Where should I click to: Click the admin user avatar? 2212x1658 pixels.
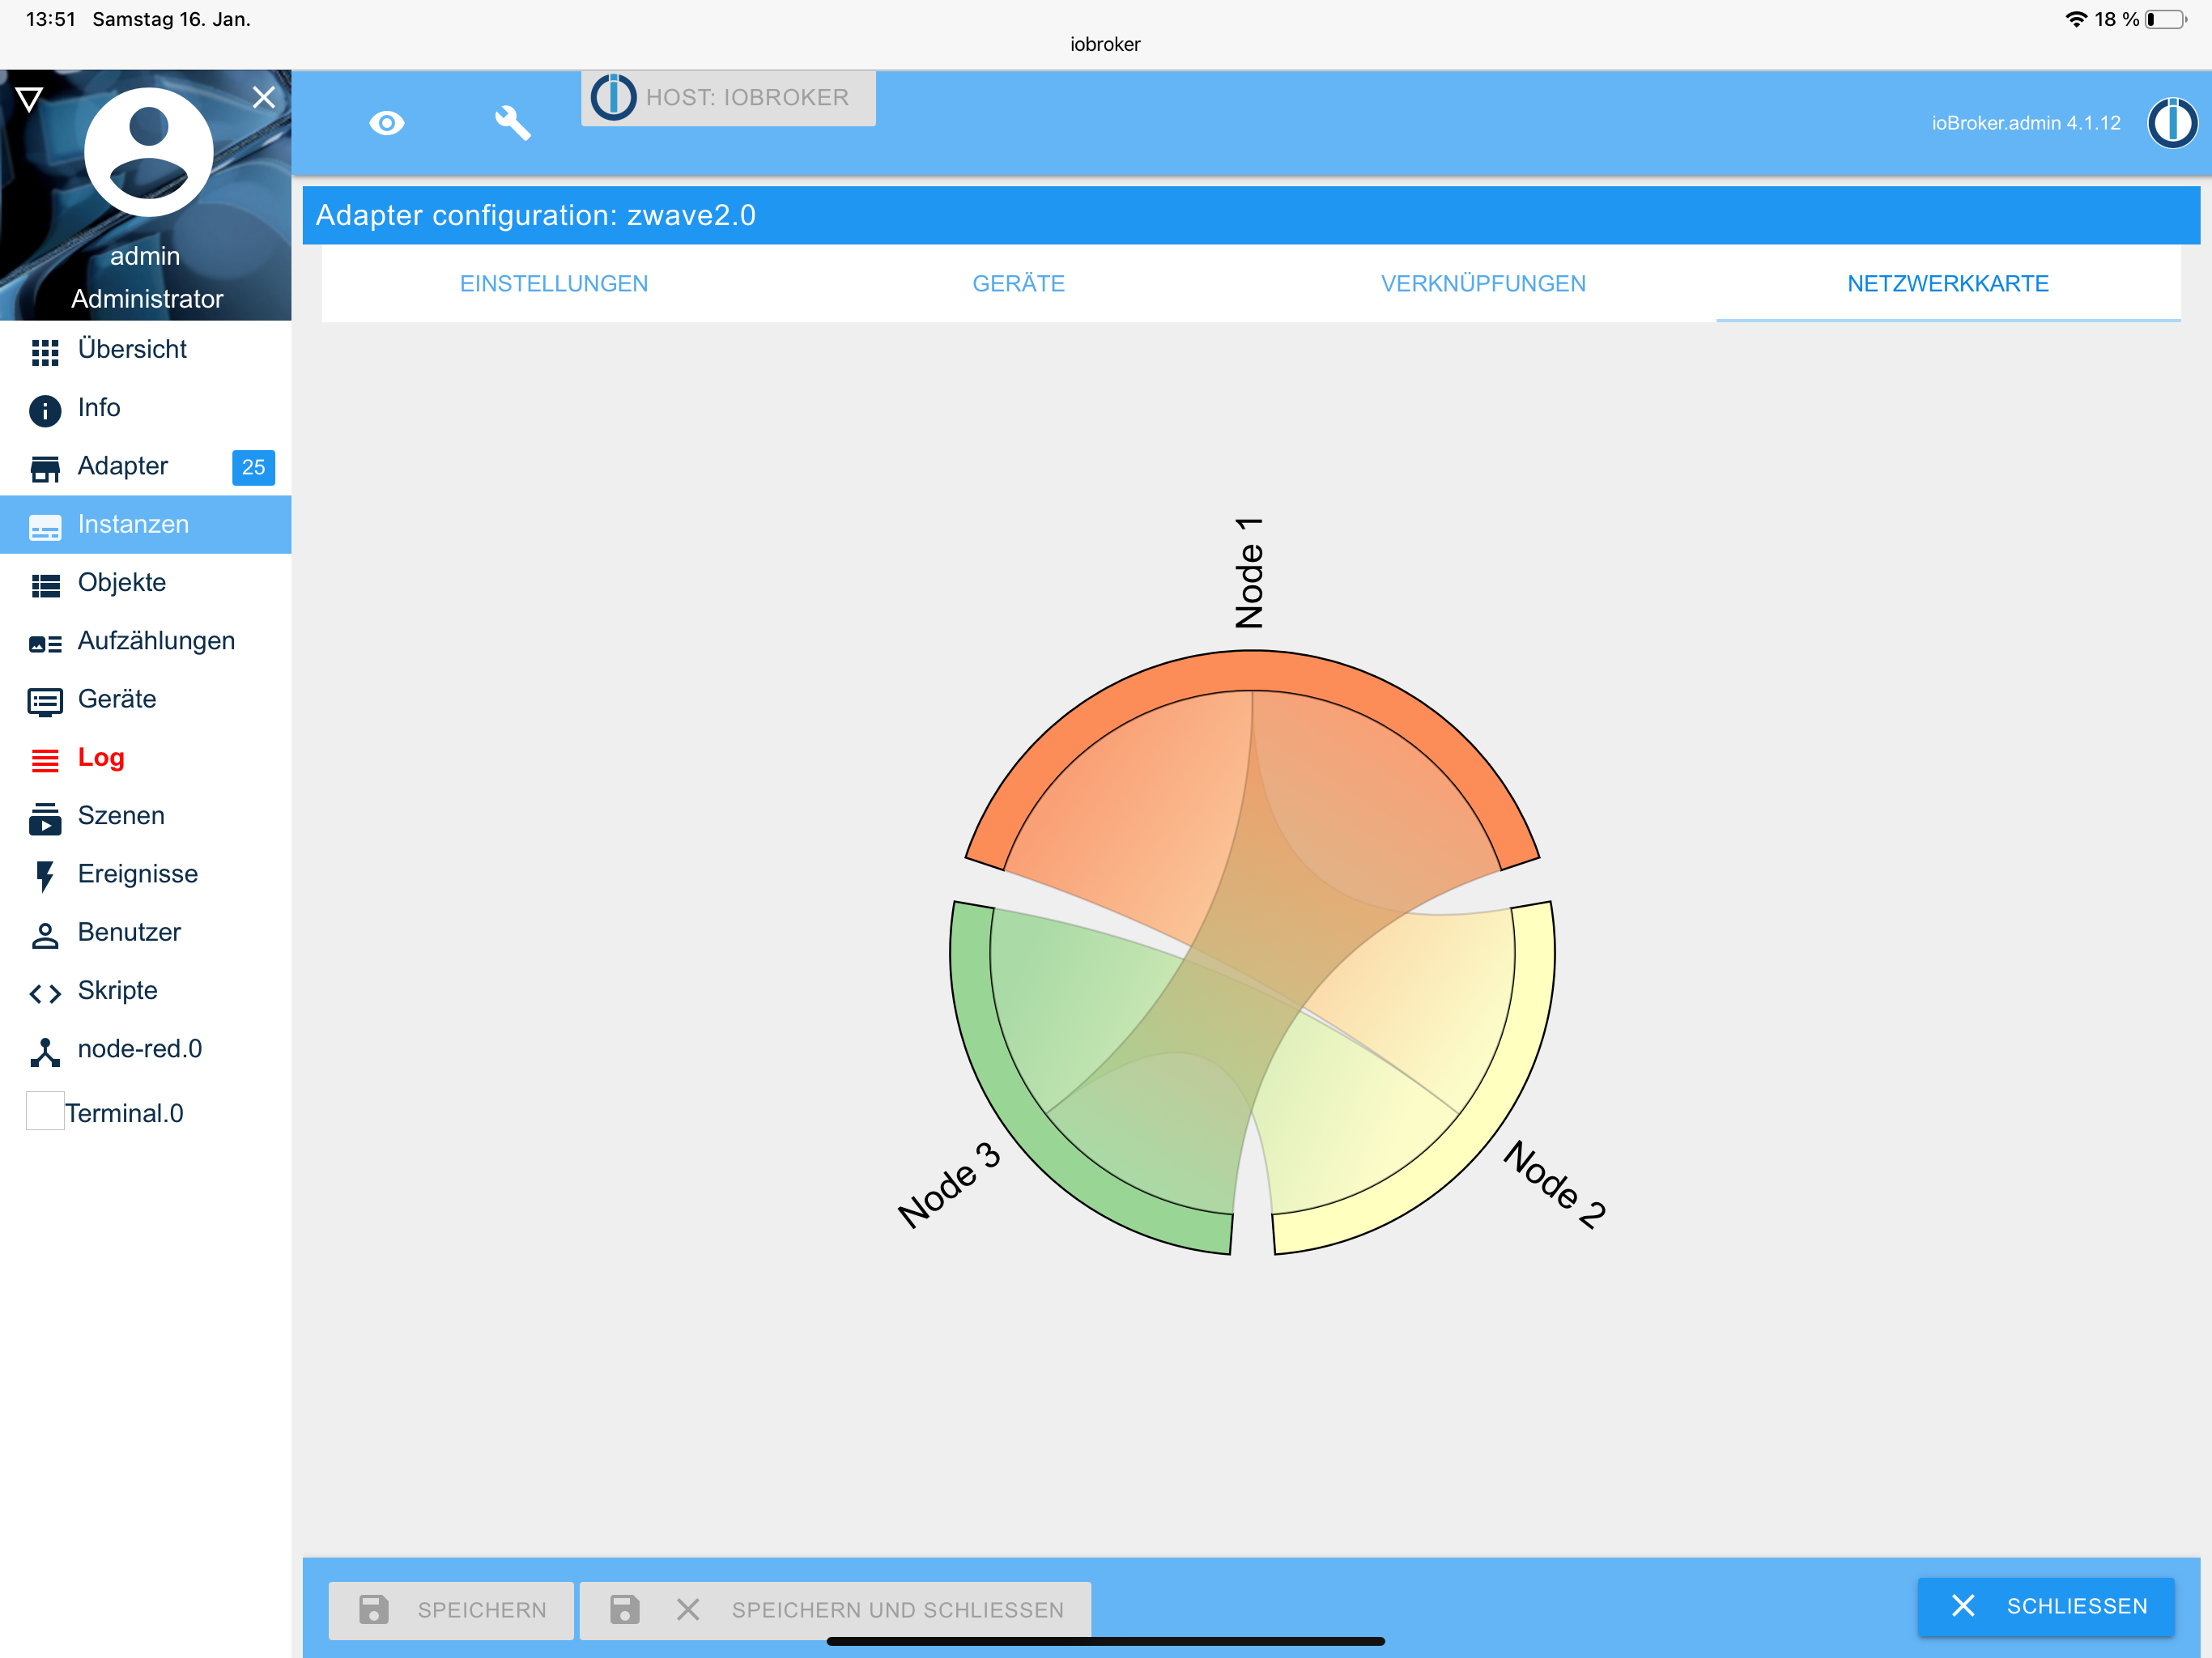149,153
